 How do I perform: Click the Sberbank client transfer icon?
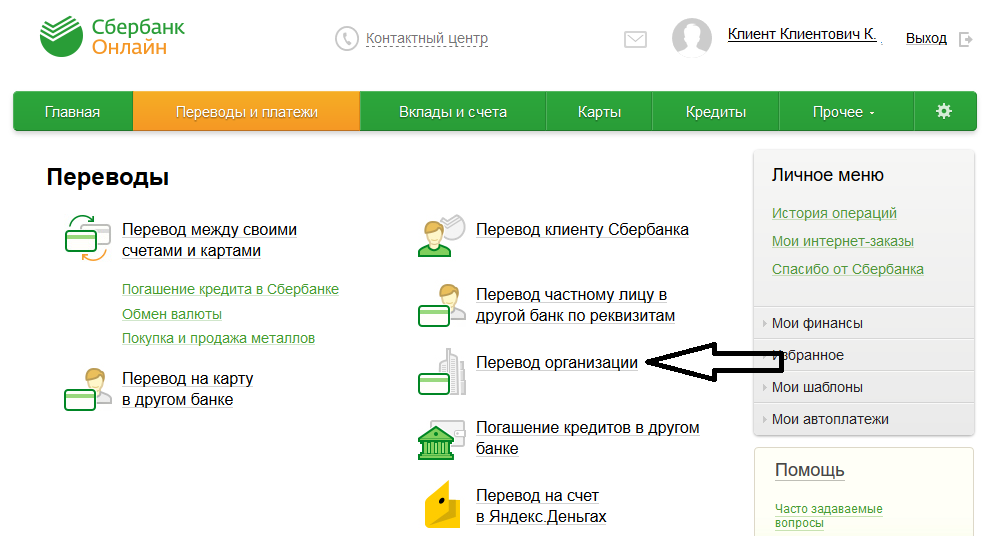[442, 236]
